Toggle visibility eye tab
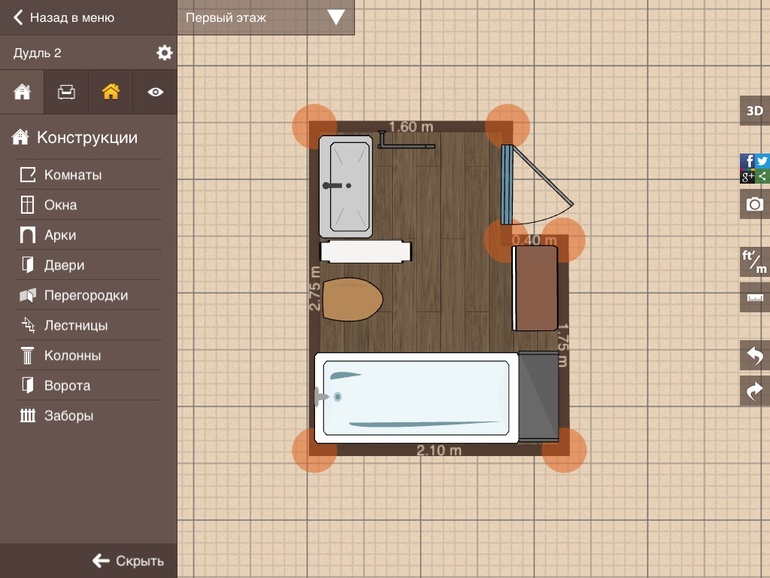 pos(155,92)
